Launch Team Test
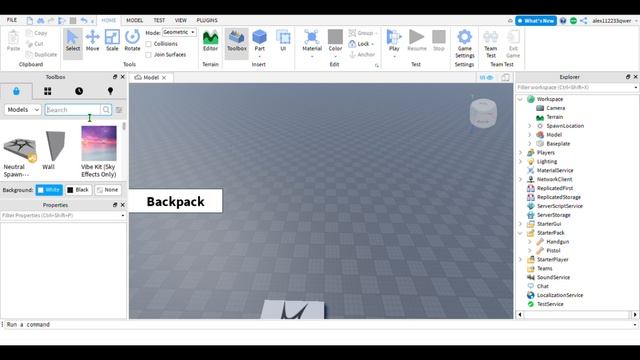 pos(491,44)
